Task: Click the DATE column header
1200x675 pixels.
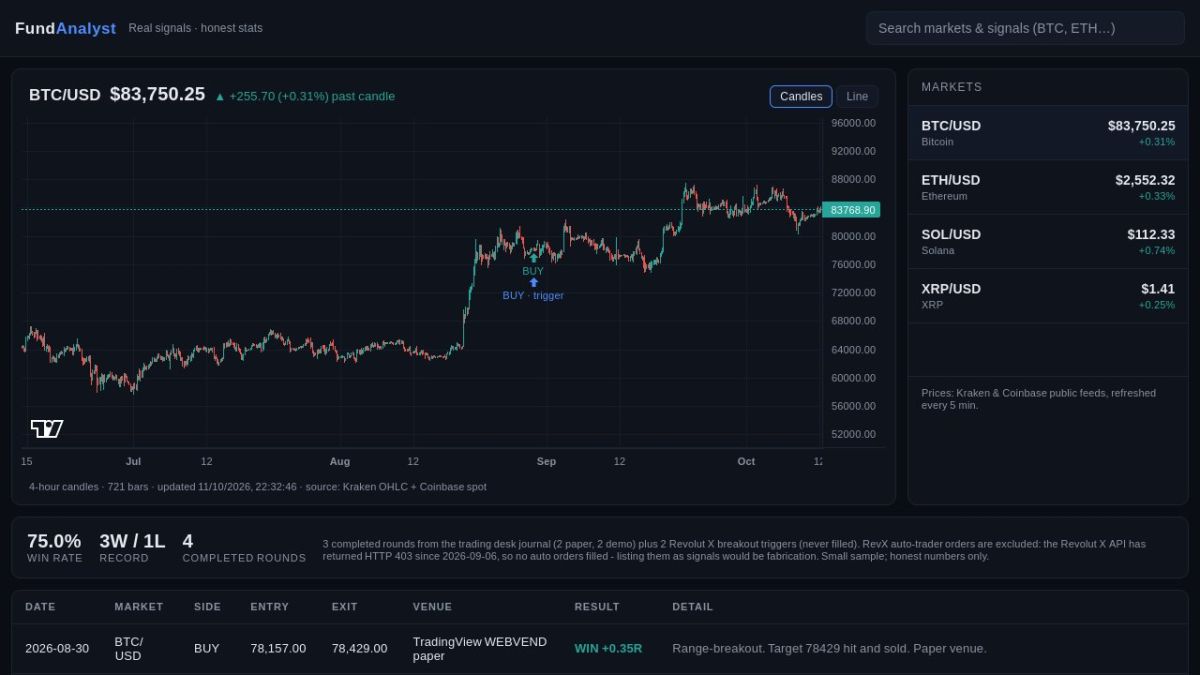Action: pyautogui.click(x=40, y=607)
